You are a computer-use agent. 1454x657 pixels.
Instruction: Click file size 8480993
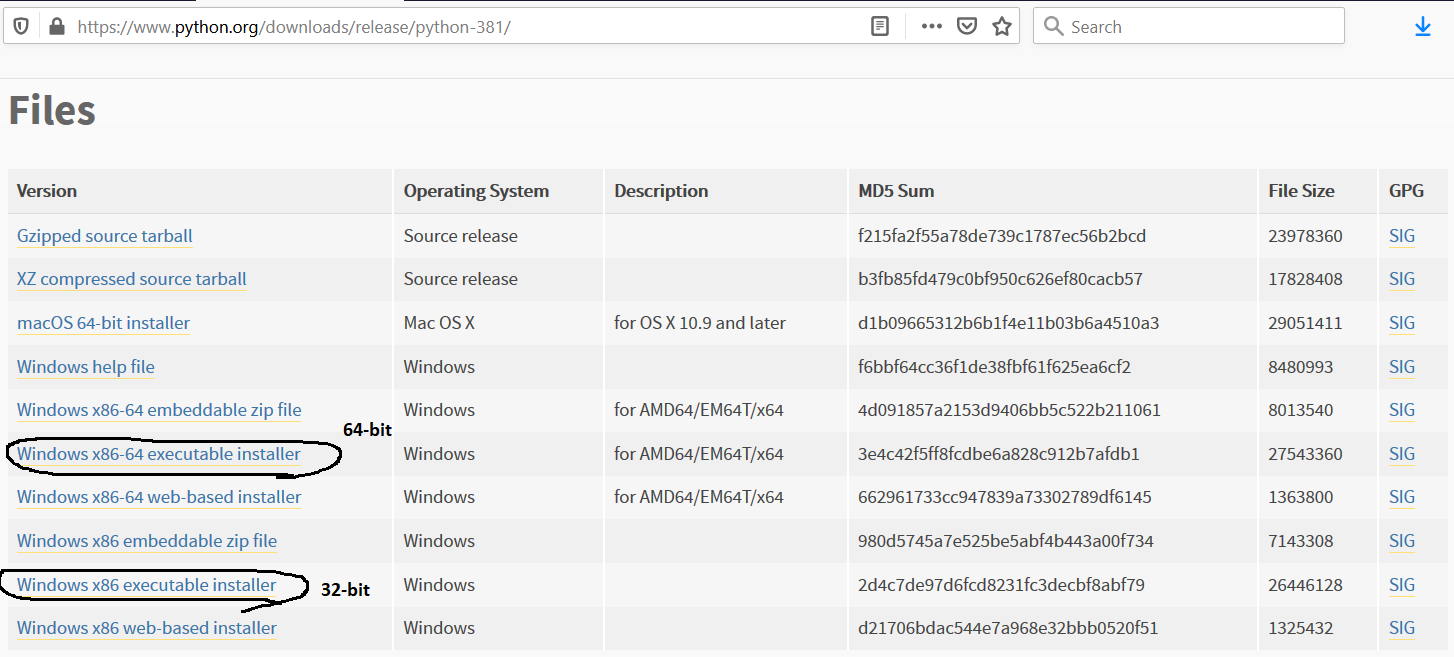[x=1300, y=367]
